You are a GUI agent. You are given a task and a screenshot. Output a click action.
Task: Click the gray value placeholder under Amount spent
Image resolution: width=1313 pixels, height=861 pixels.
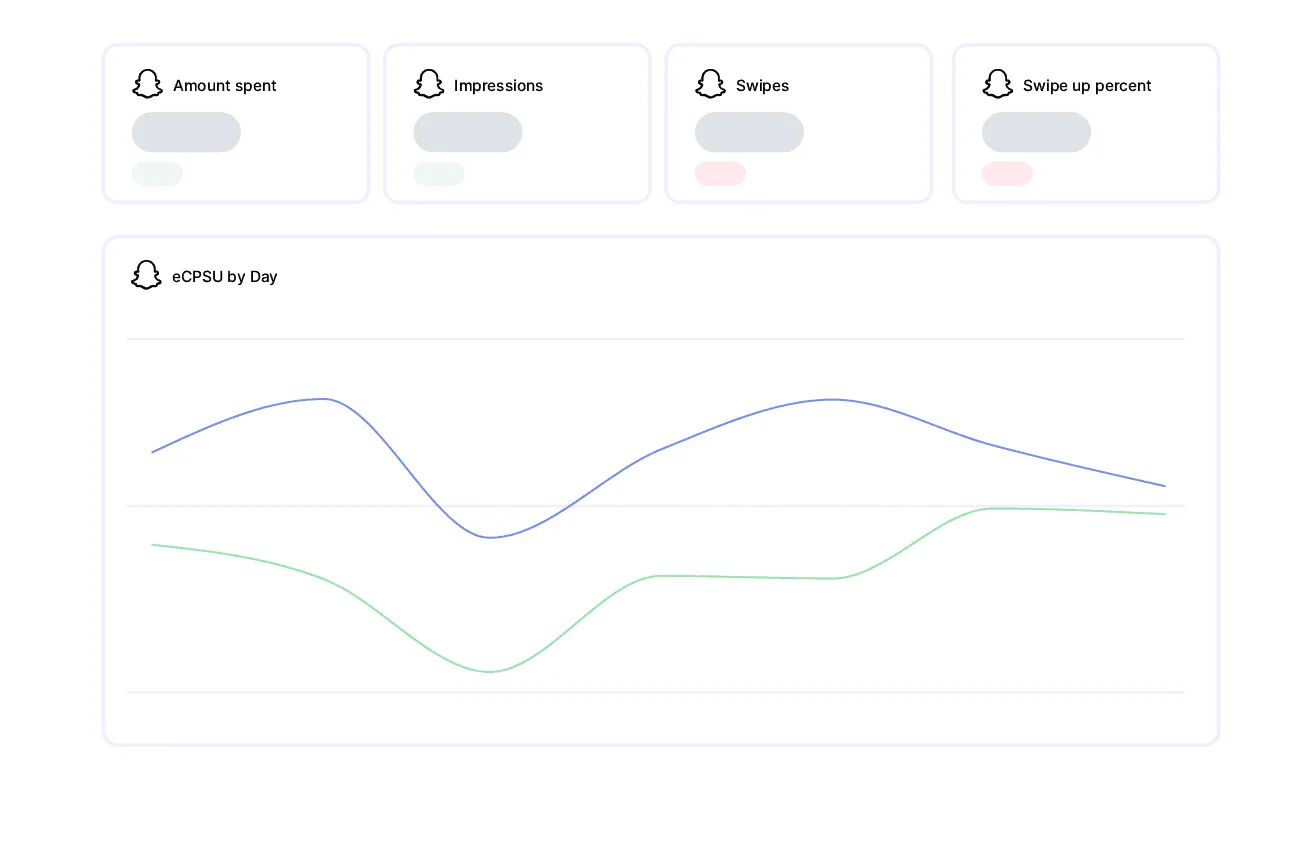(186, 132)
